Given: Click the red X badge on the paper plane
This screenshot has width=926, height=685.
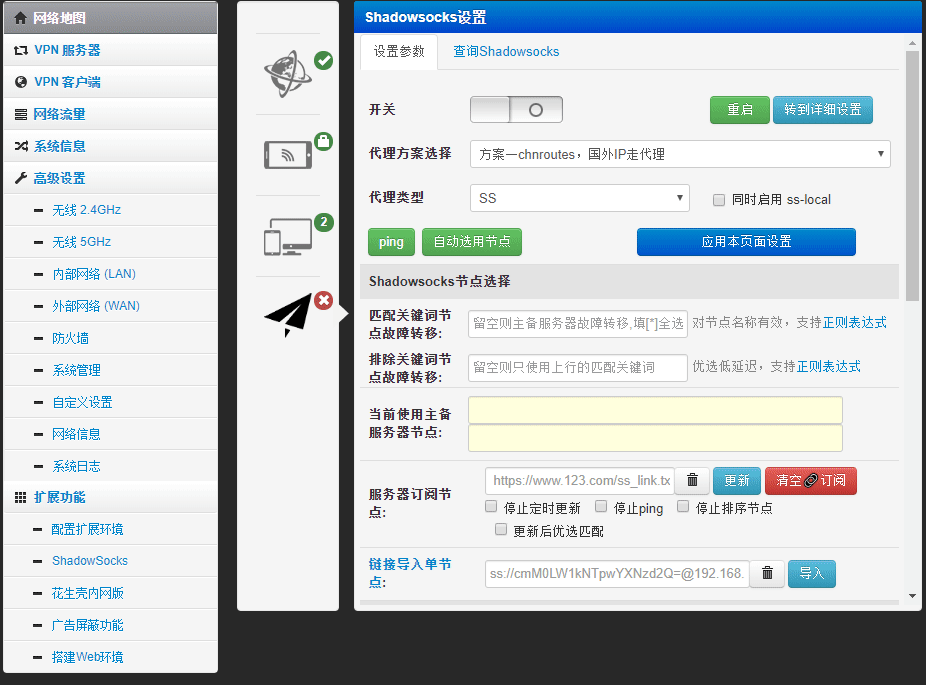Looking at the screenshot, I should pos(324,301).
